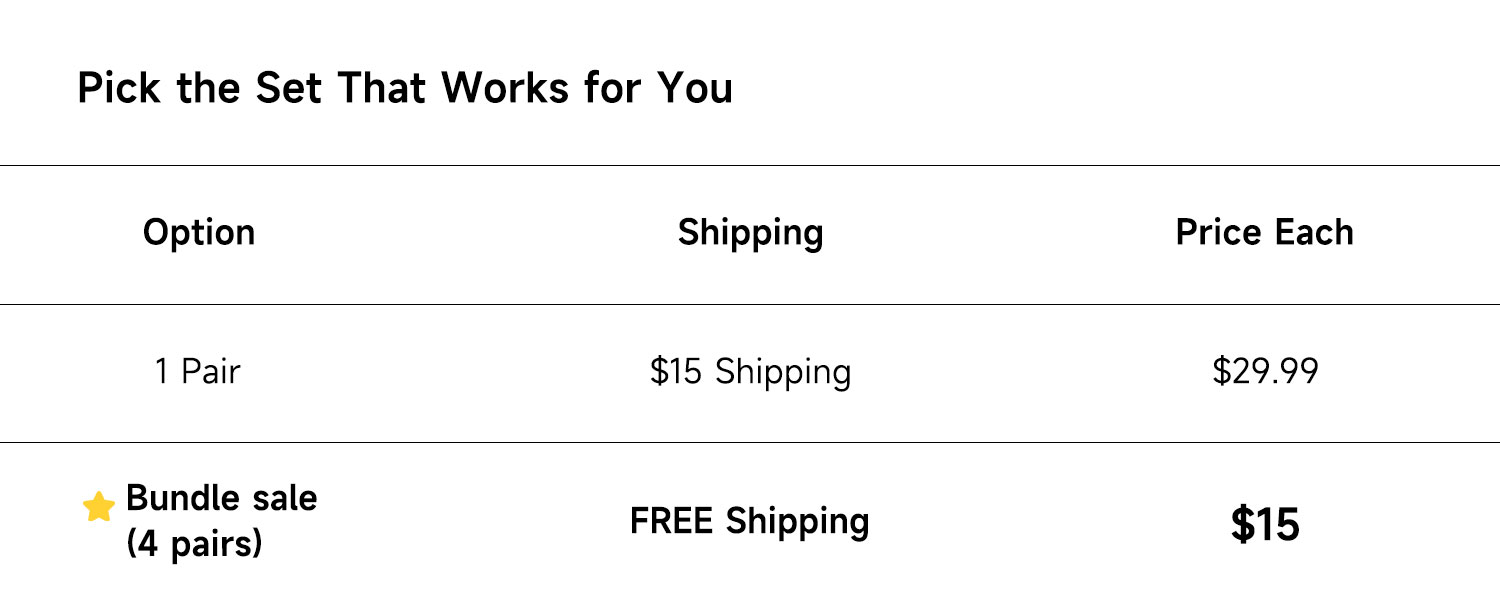Click the divider line below the heading

pos(750,165)
